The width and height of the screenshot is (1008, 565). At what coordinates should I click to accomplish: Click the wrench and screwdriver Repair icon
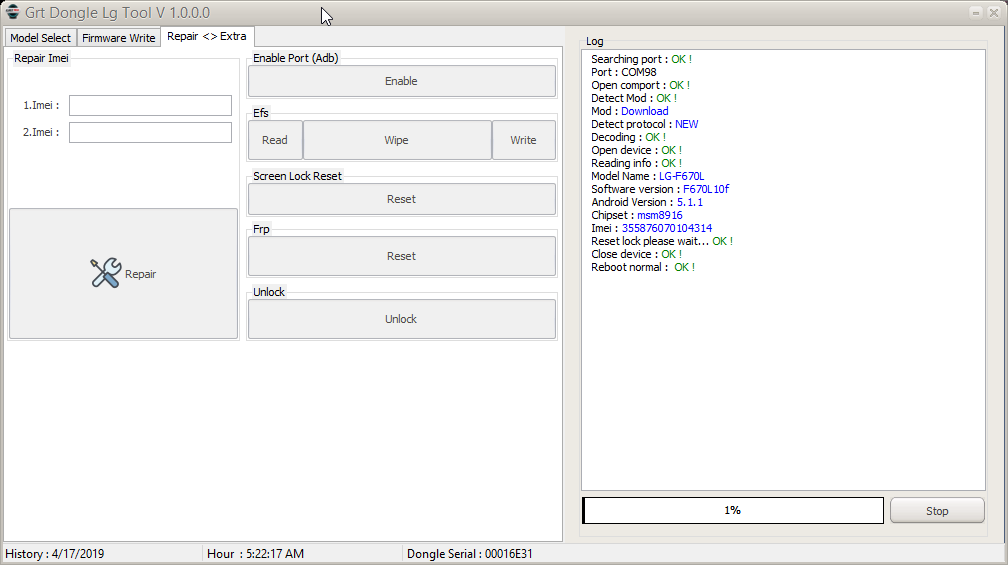coord(105,273)
